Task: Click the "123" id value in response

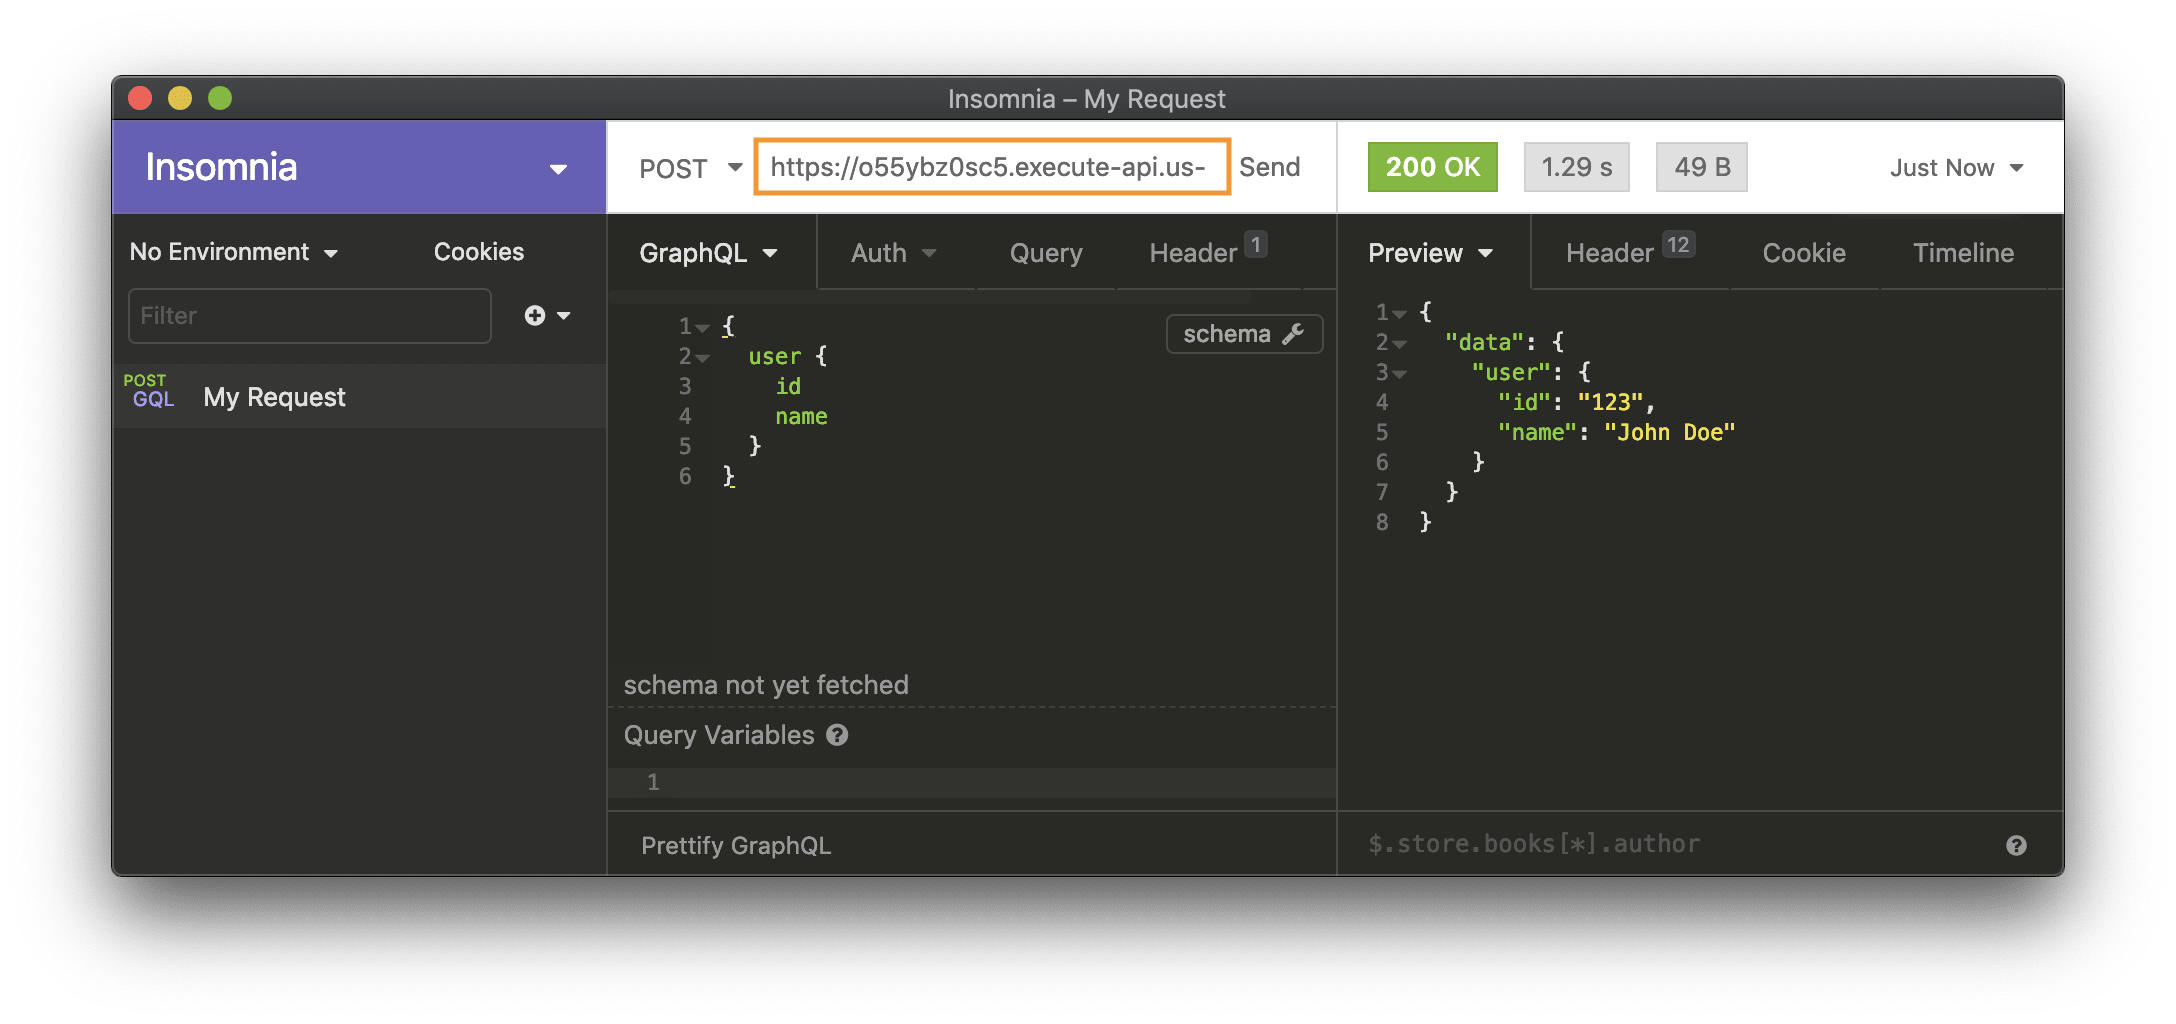Action: (1611, 402)
